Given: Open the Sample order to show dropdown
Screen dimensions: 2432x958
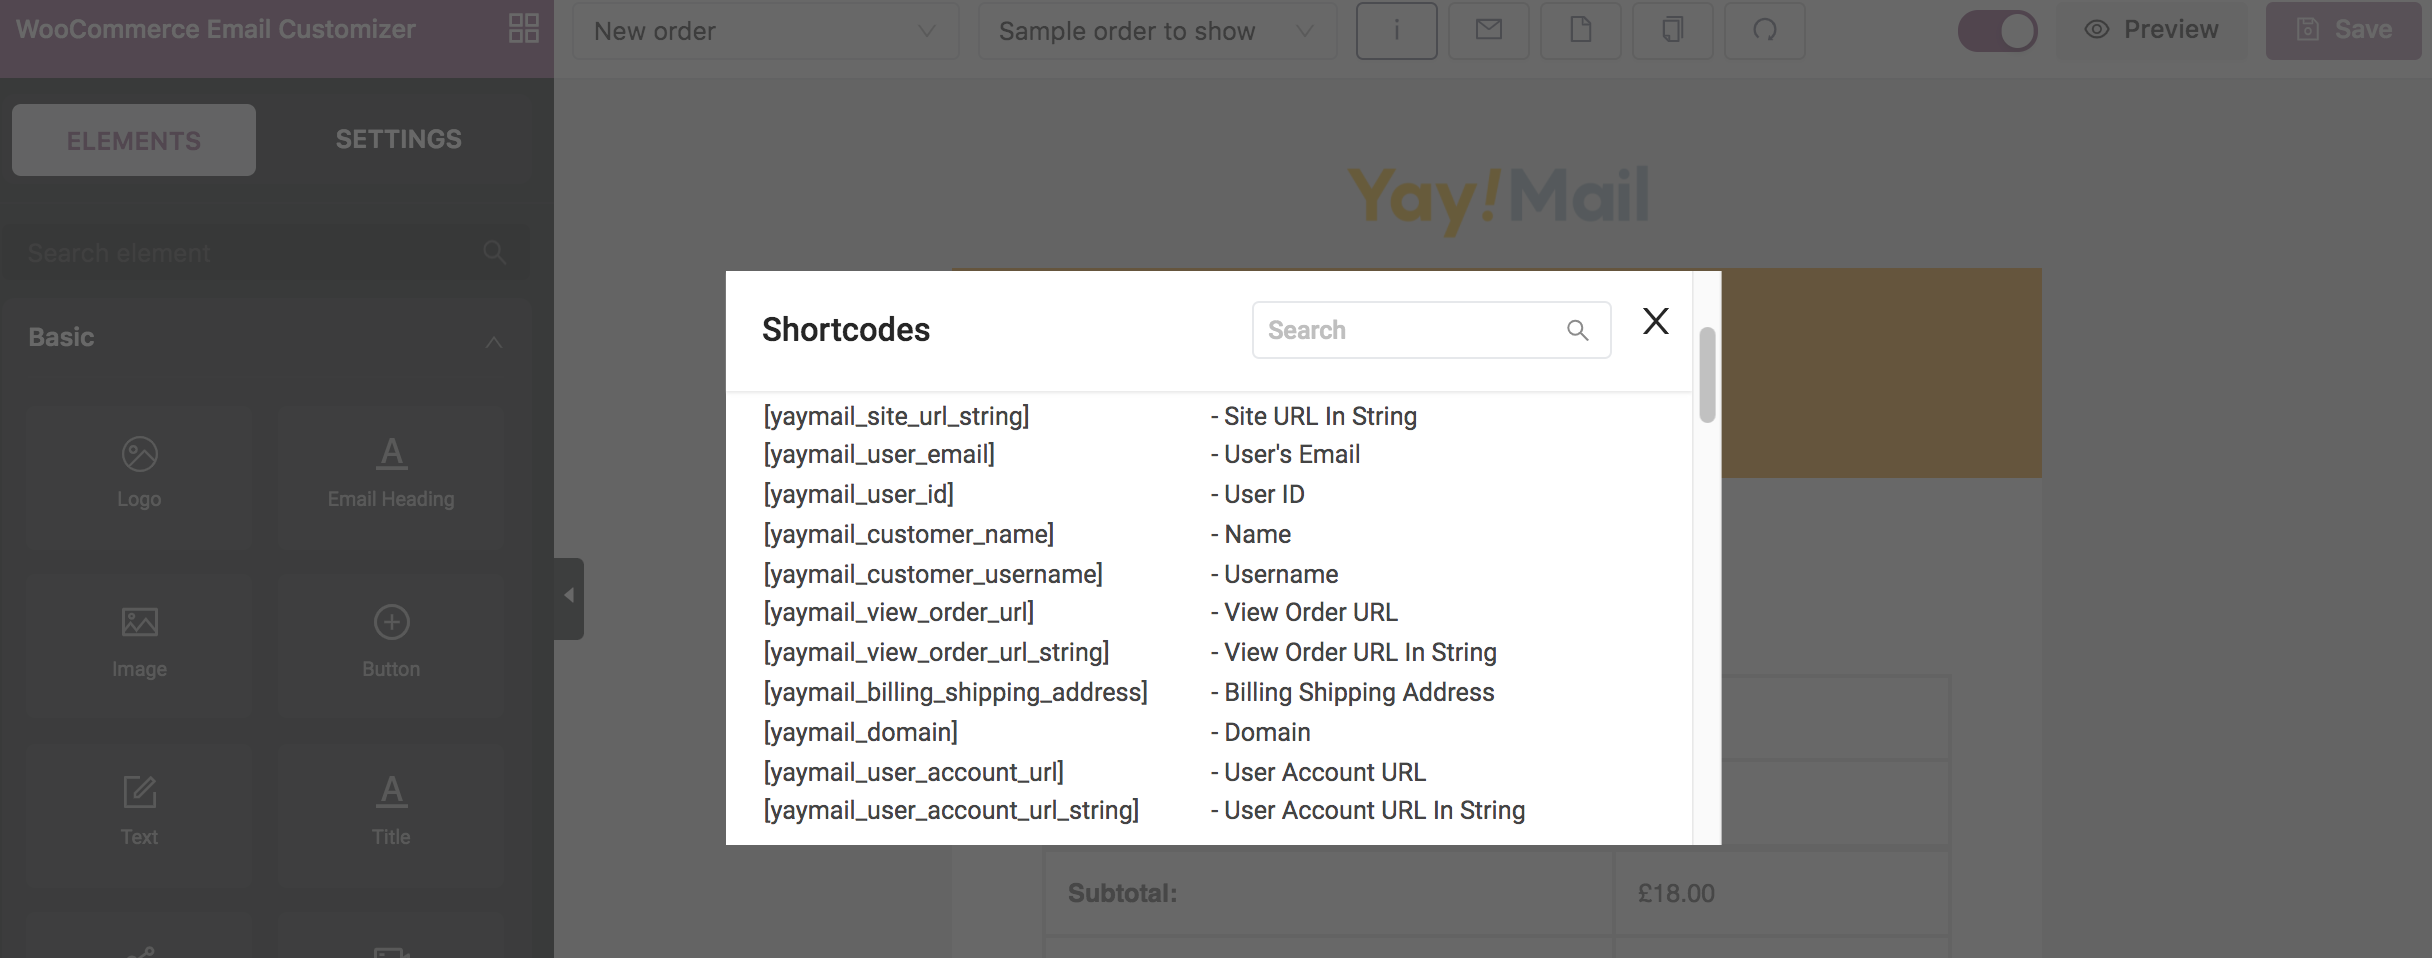Looking at the screenshot, I should (x=1157, y=31).
